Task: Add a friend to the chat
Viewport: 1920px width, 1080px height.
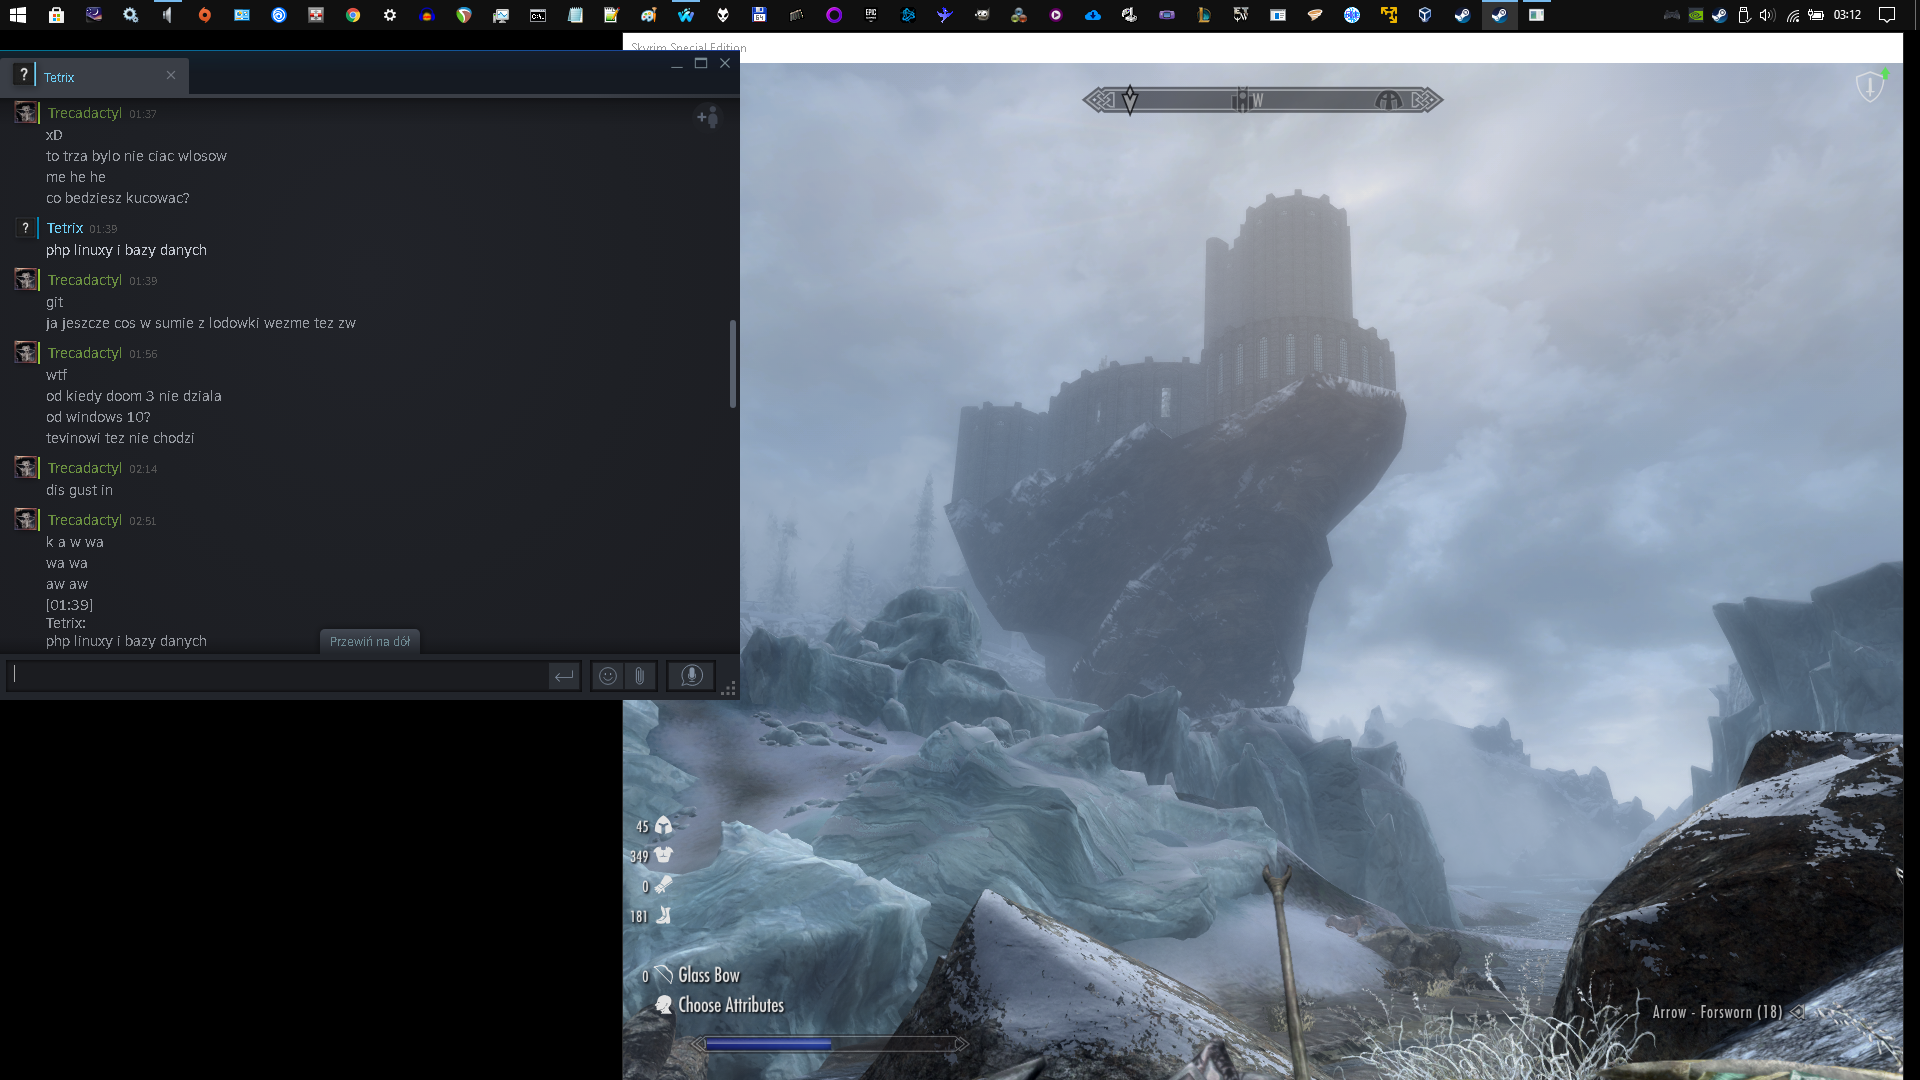Action: click(708, 117)
